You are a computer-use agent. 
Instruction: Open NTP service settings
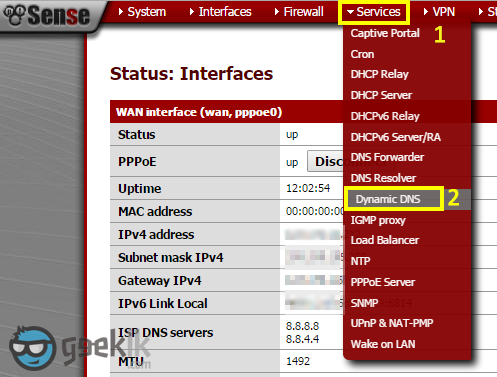(360, 261)
